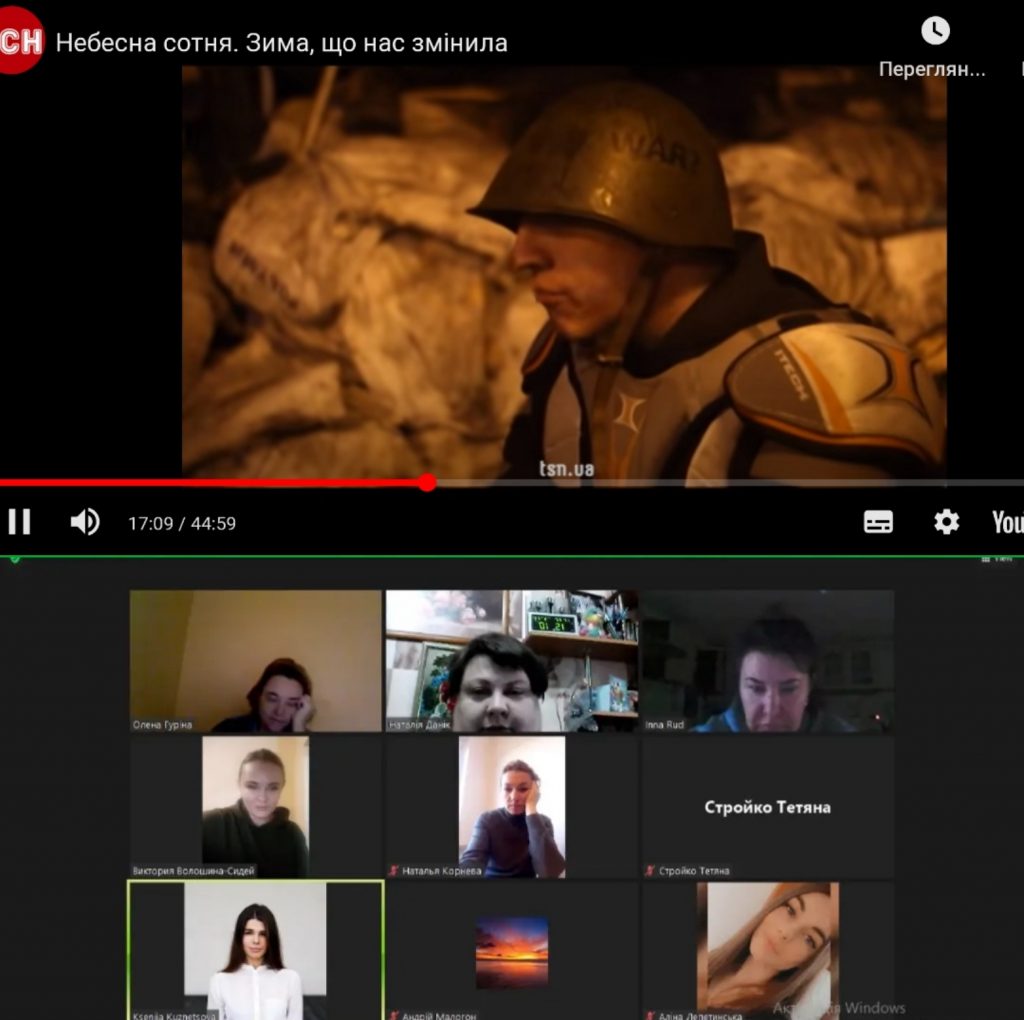Select Олена Гуріна's video tile
Screen dimensions: 1024x1020
pyautogui.click(x=256, y=660)
